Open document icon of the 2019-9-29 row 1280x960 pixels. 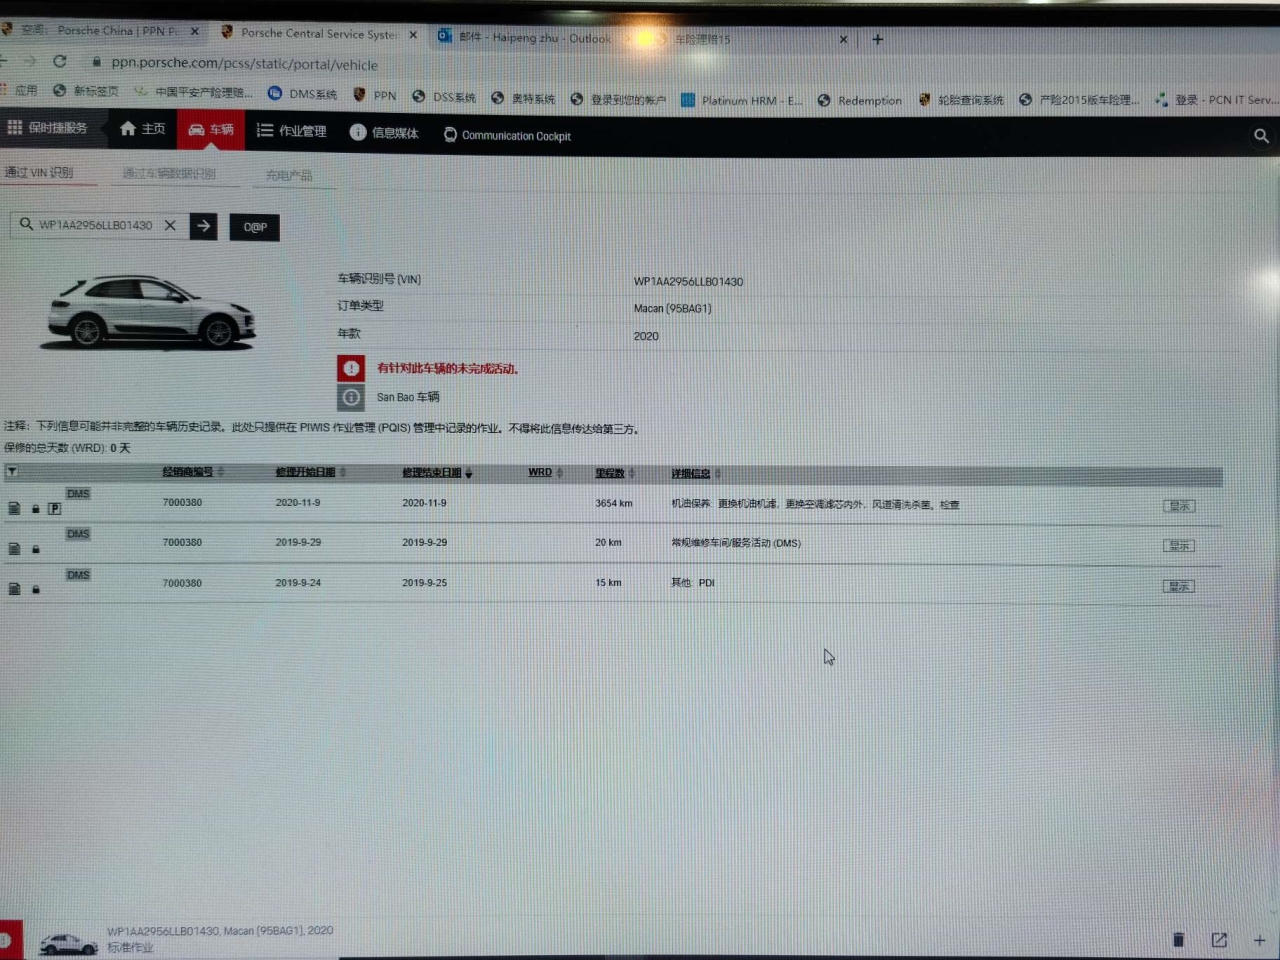coord(14,548)
